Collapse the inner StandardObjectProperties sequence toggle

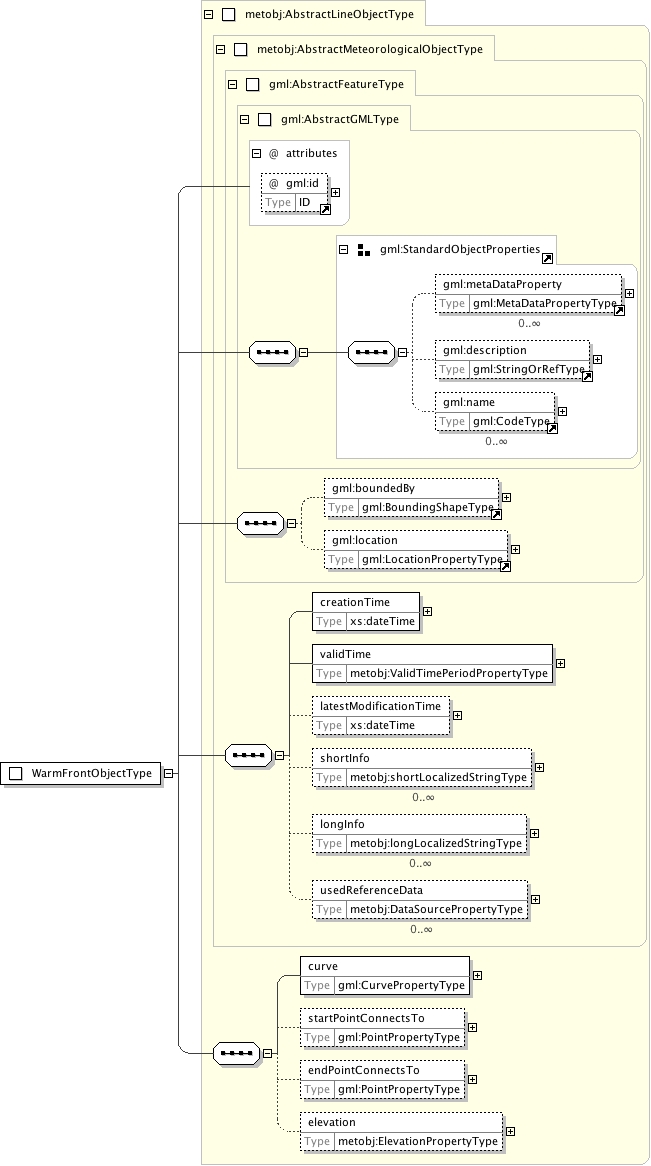point(403,352)
